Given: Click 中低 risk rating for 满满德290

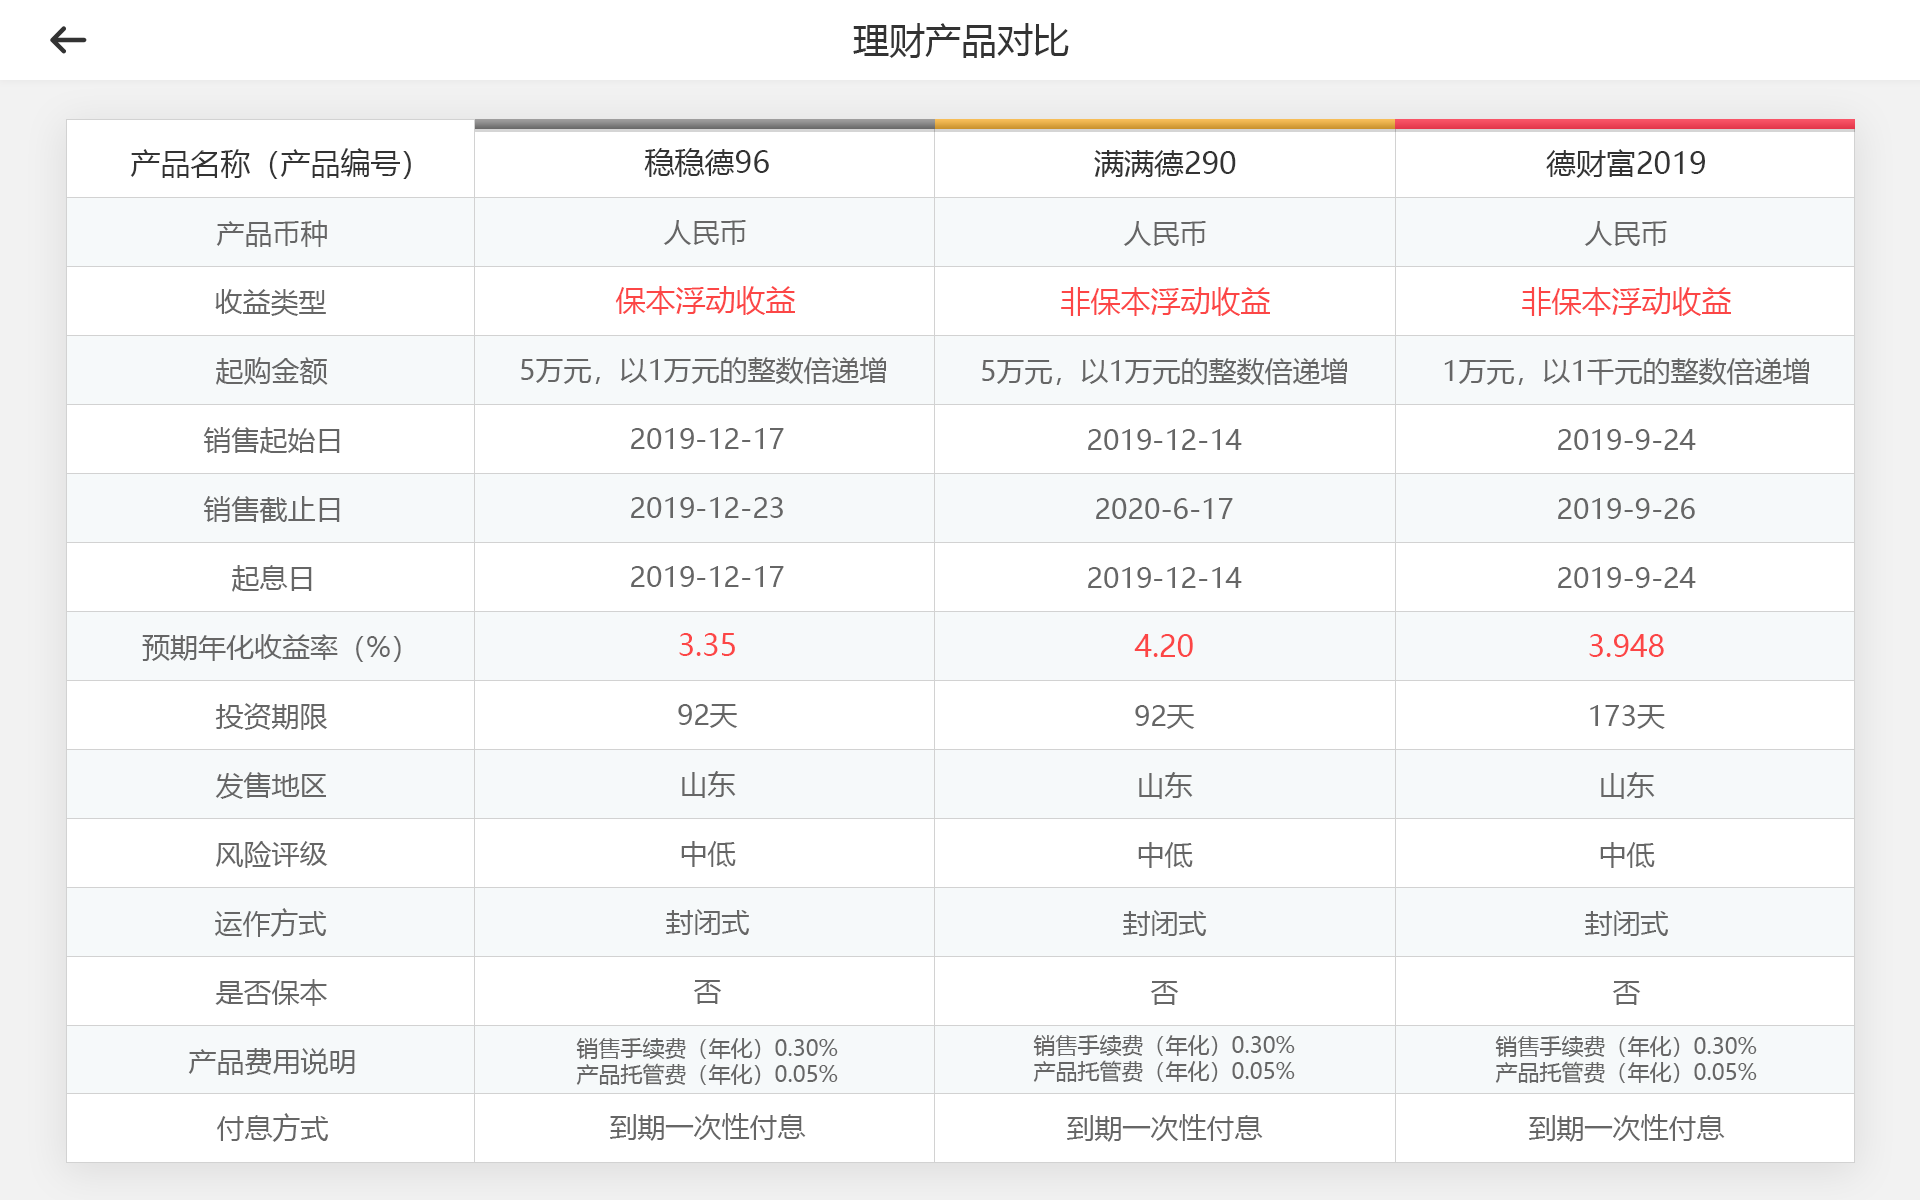Looking at the screenshot, I should point(1164,854).
